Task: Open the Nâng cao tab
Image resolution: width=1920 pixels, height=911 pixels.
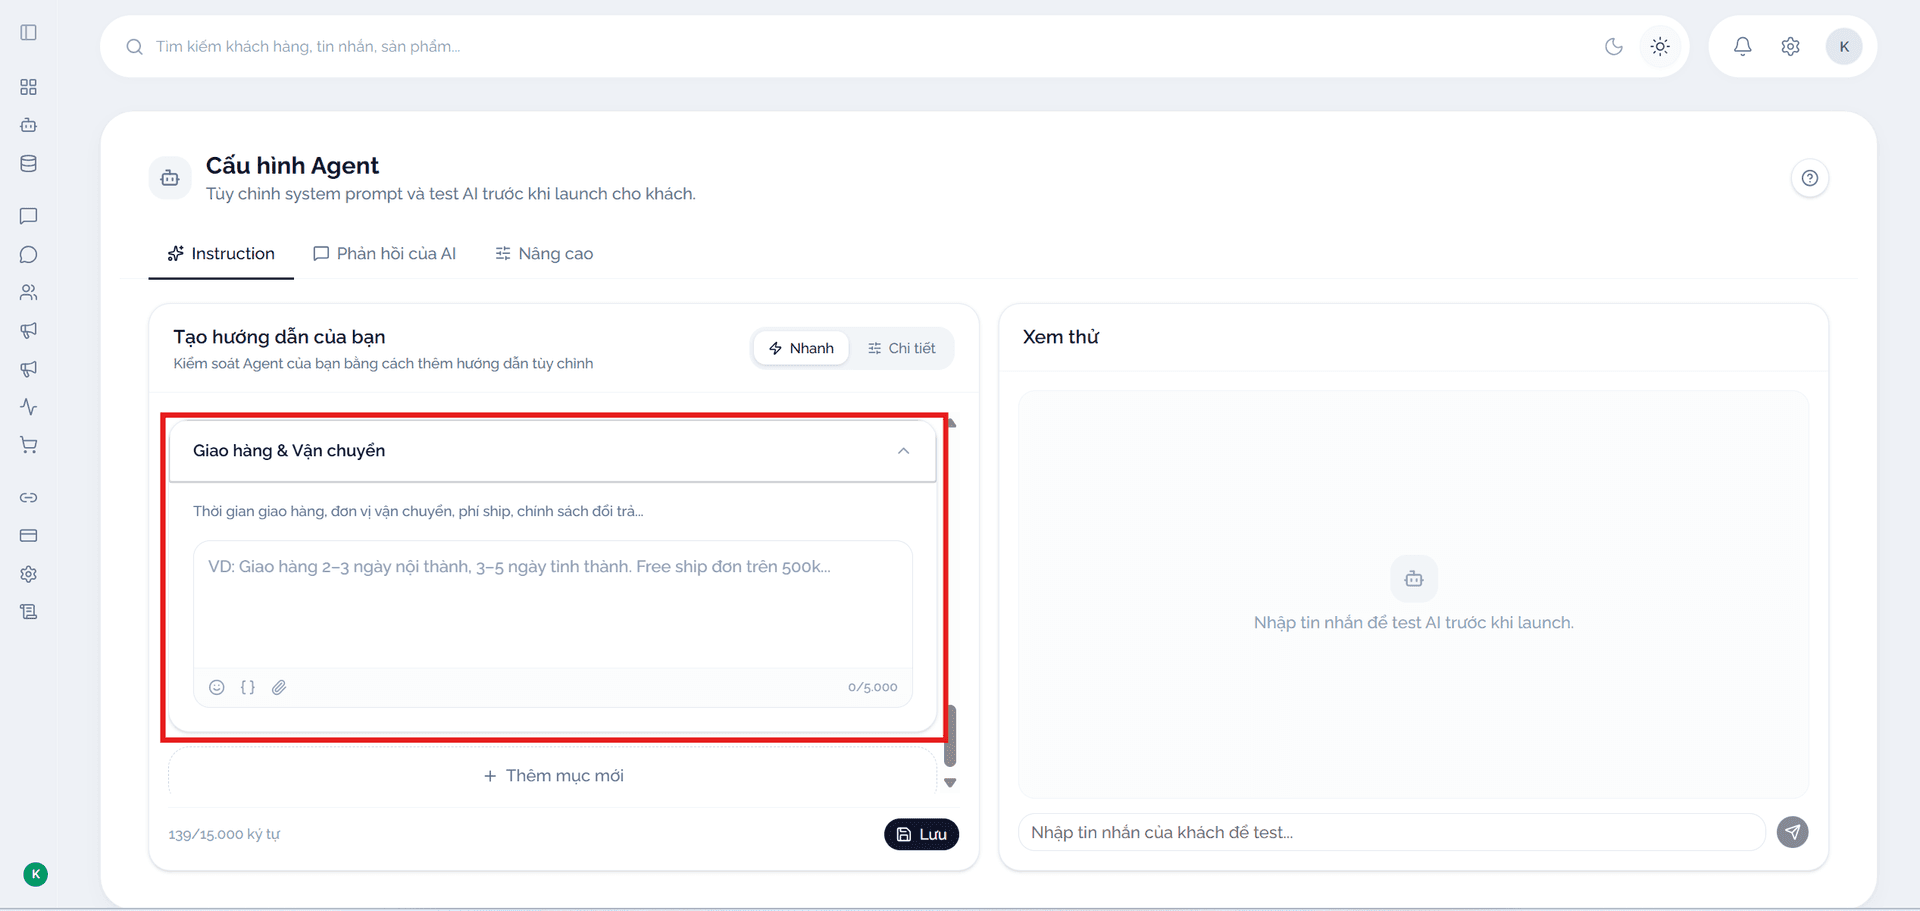Action: point(544,254)
